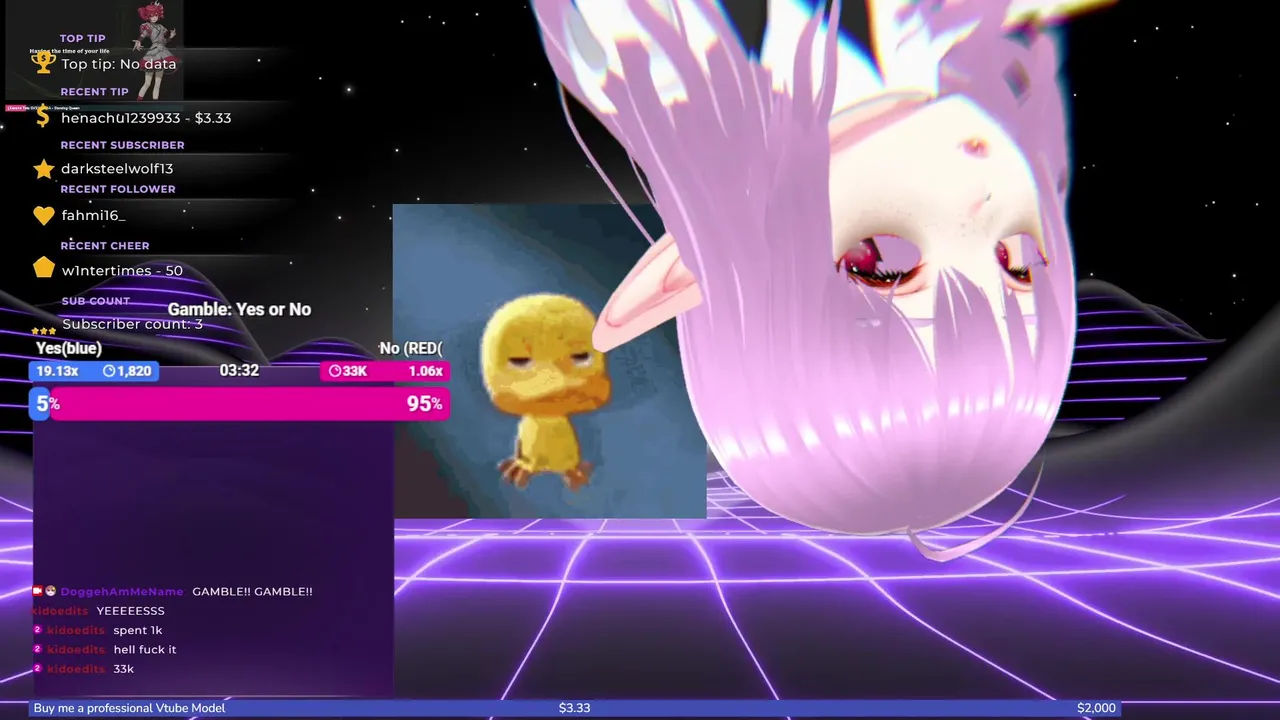Click the 'fahmi16_' follower name

[x=93, y=215]
